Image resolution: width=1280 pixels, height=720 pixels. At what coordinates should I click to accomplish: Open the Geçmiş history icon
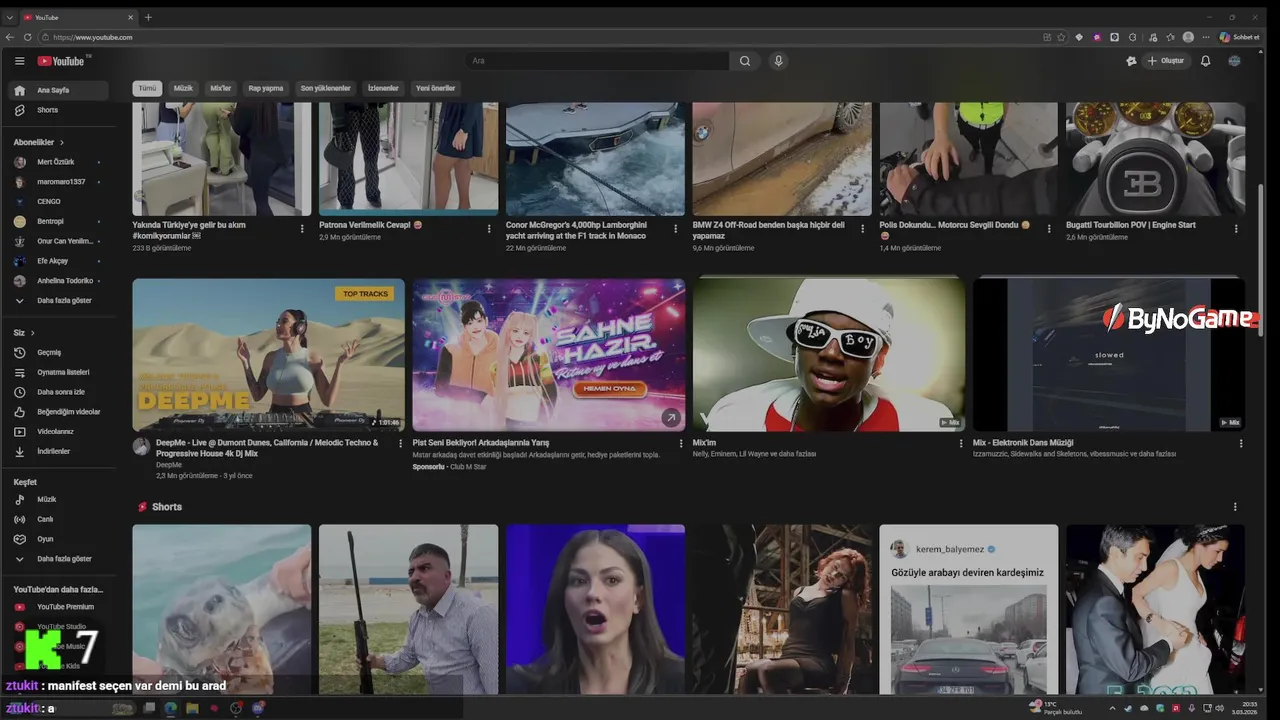pyautogui.click(x=19, y=352)
